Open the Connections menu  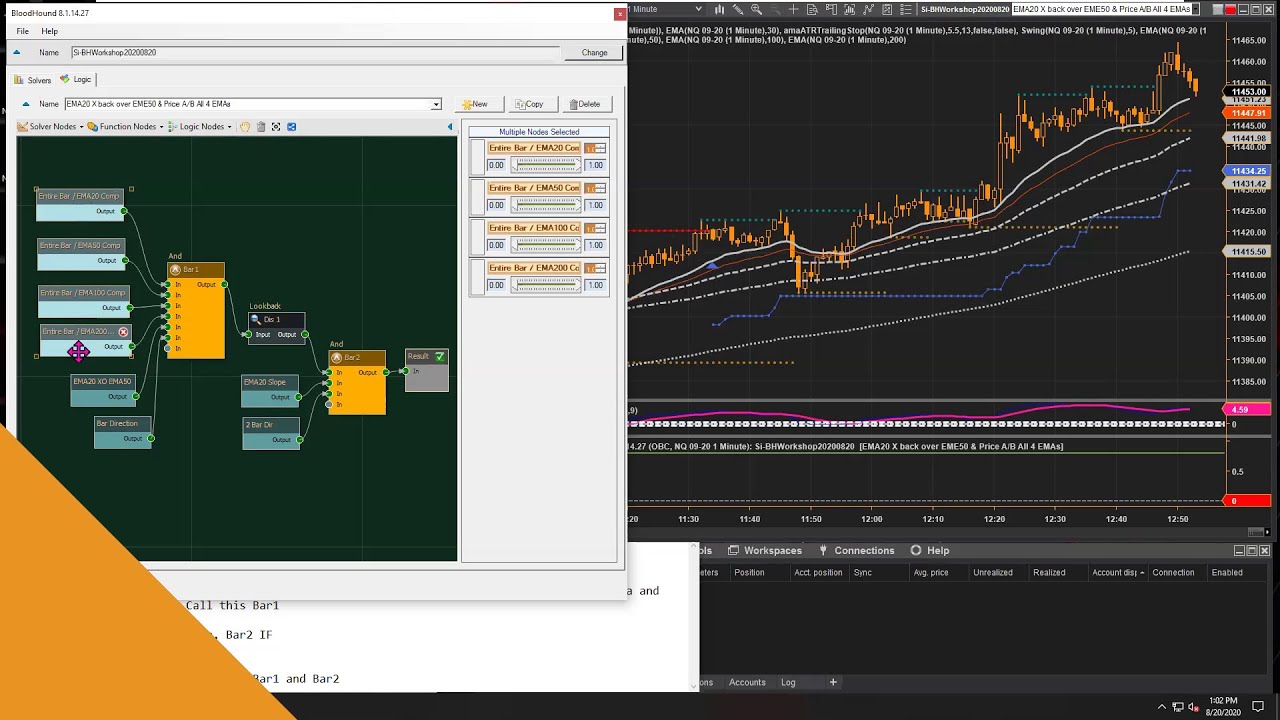click(857, 551)
